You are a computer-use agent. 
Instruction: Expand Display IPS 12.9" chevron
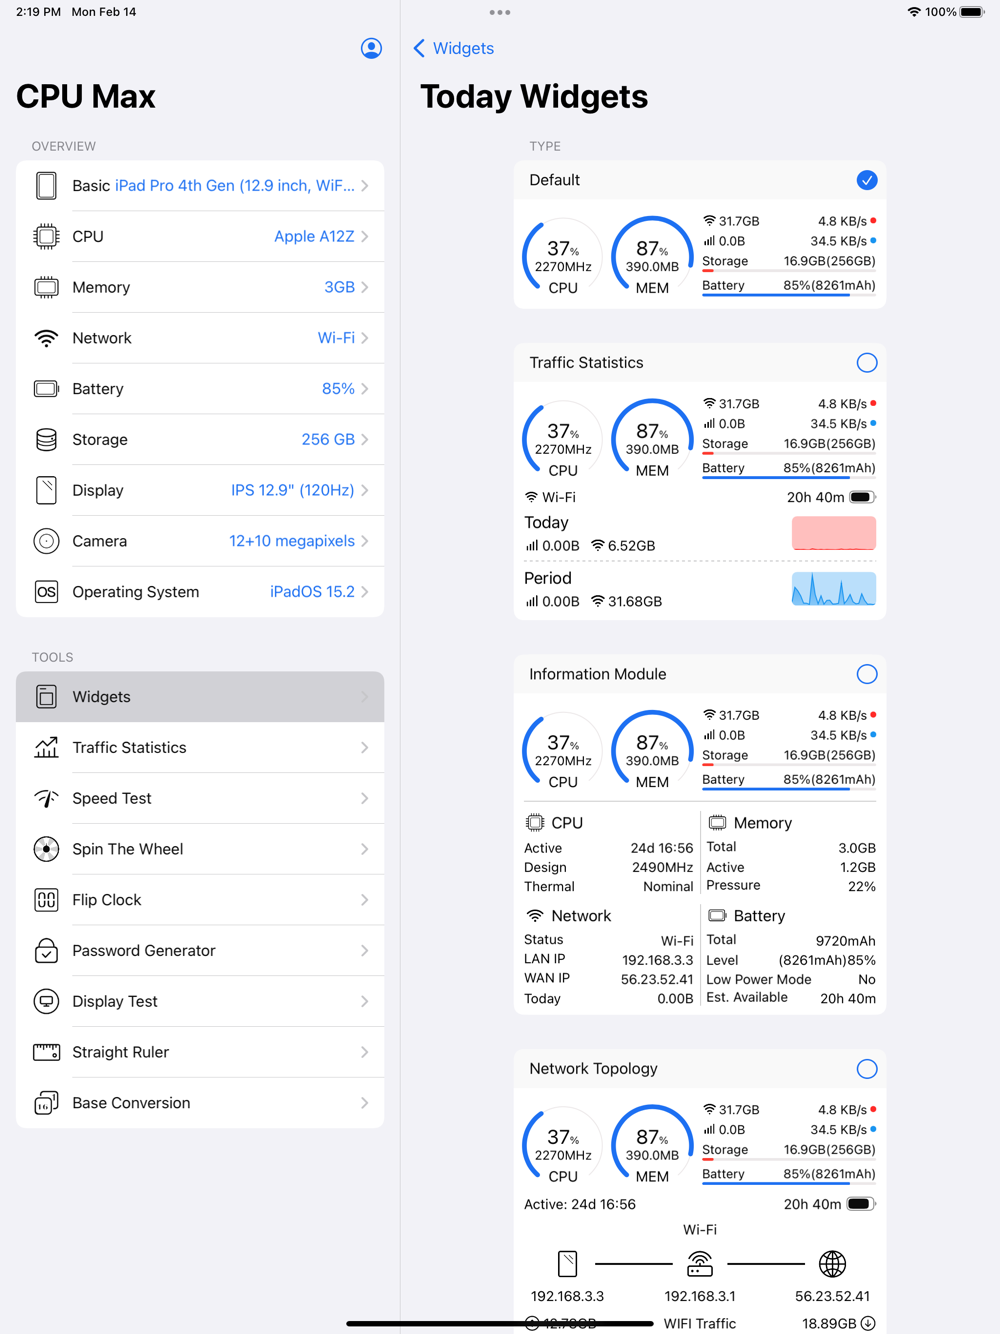pyautogui.click(x=365, y=490)
